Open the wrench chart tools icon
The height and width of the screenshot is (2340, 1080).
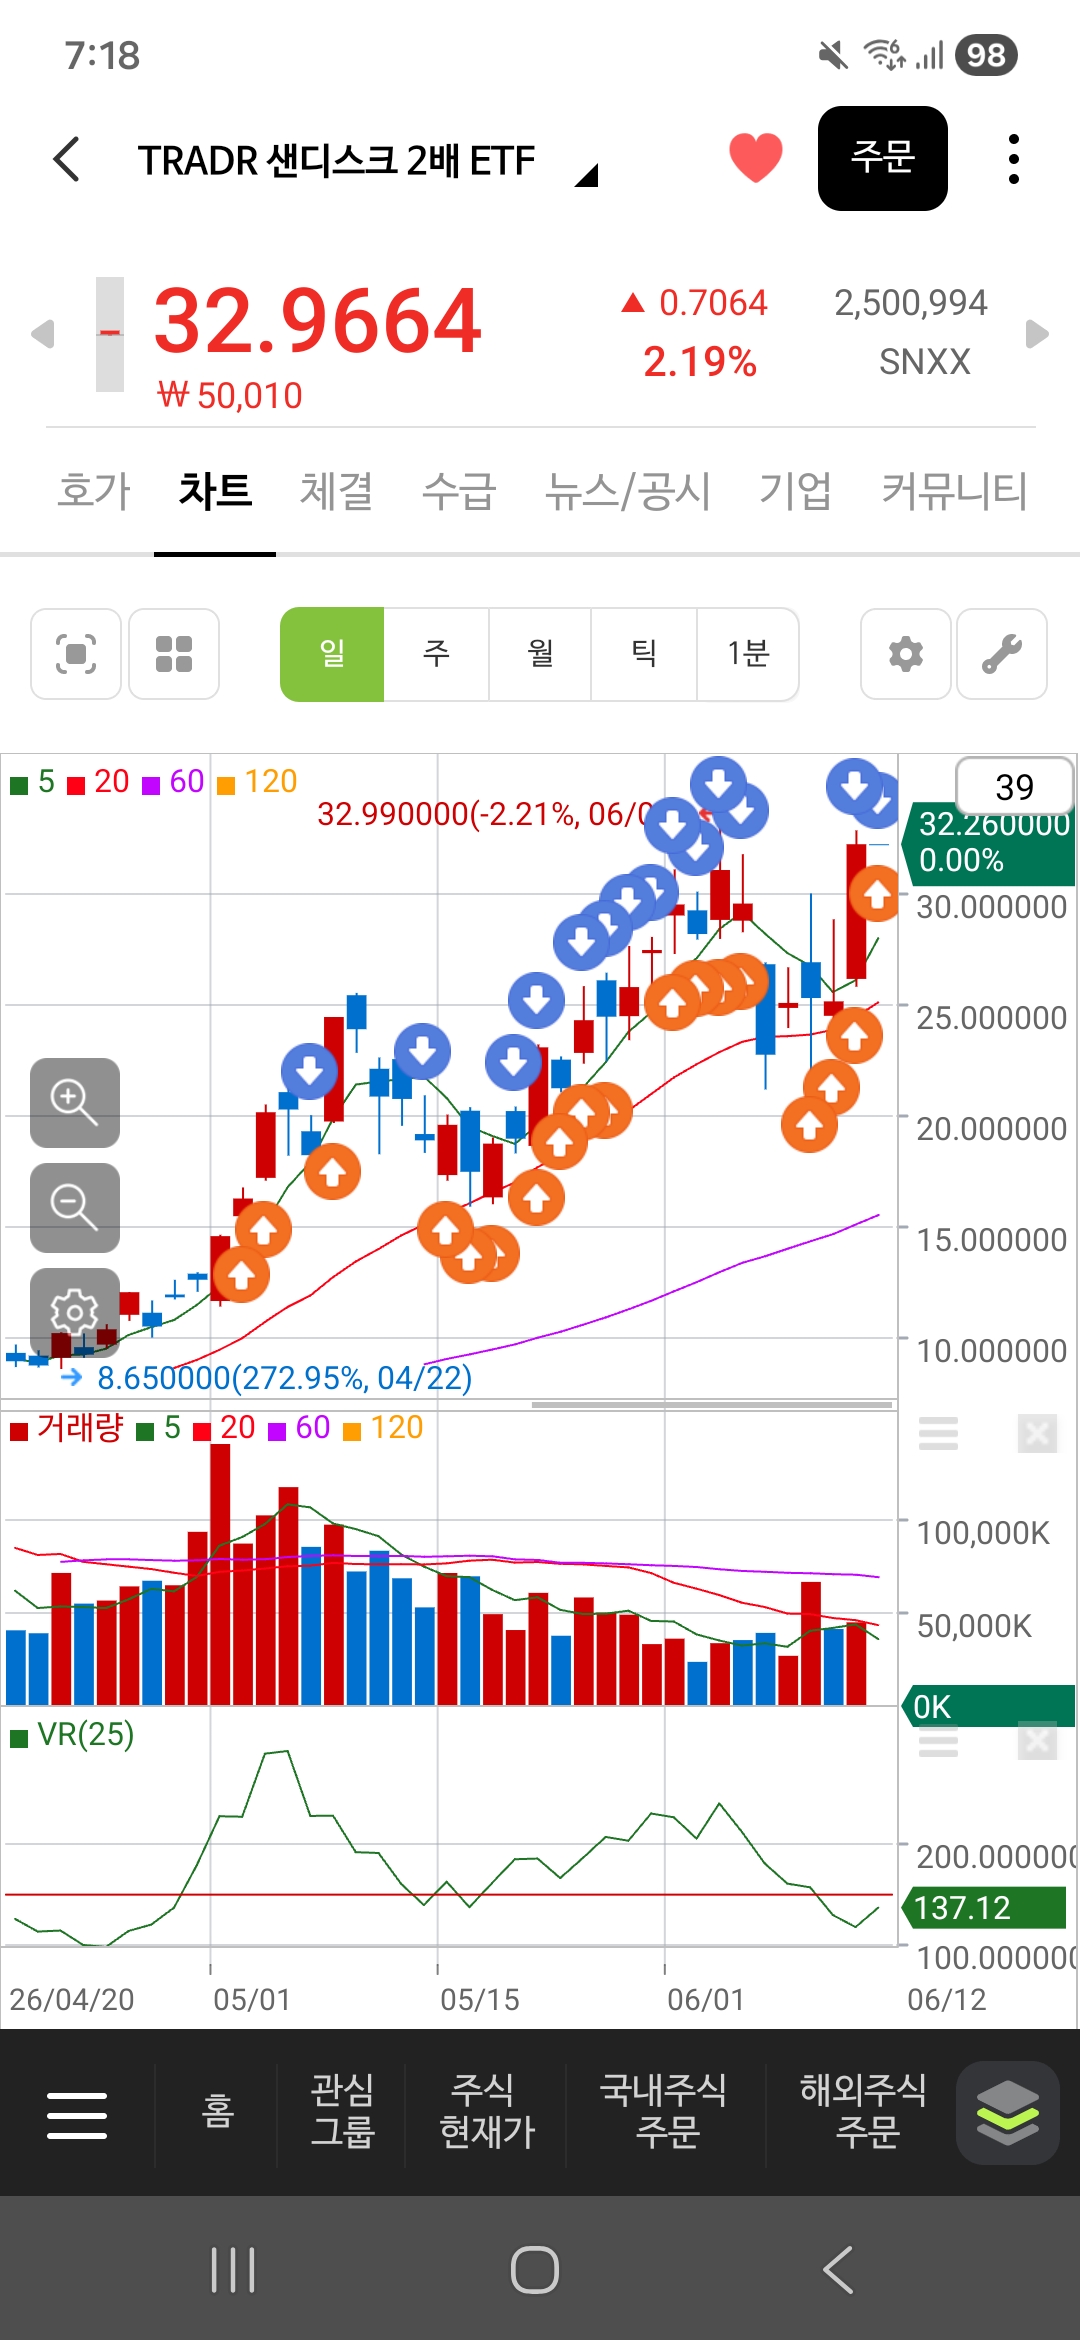click(1002, 654)
